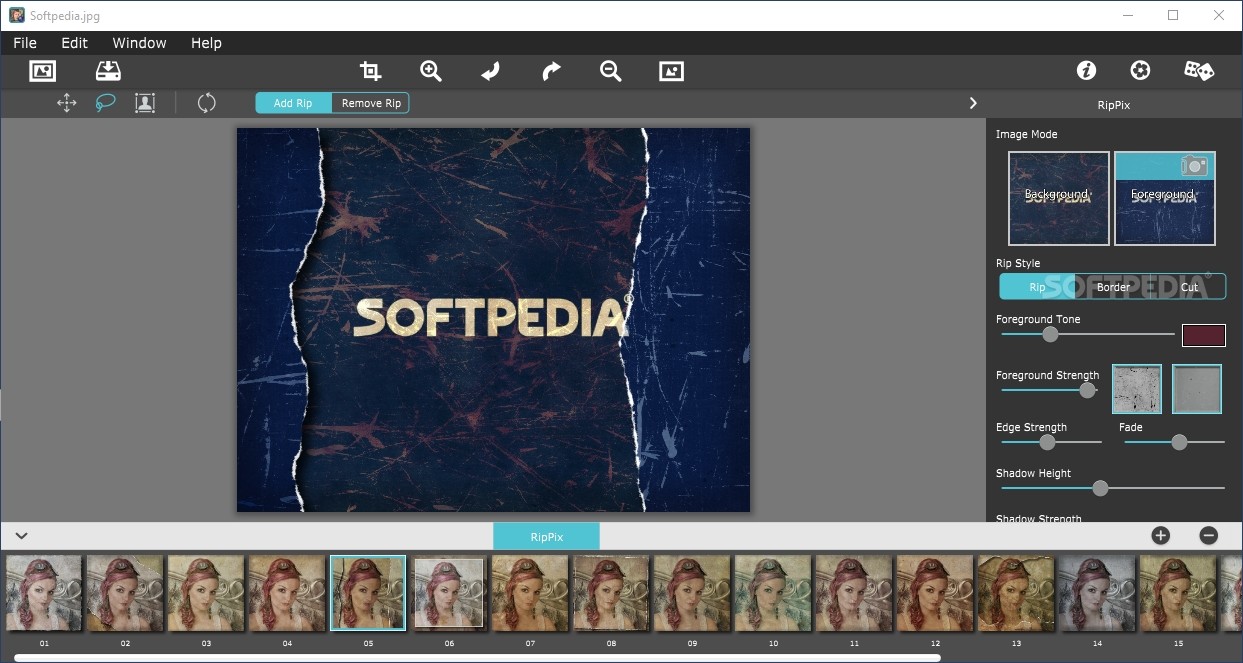Viewport: 1243px width, 663px height.
Task: Open image file icon in toolbar
Action: [43, 71]
